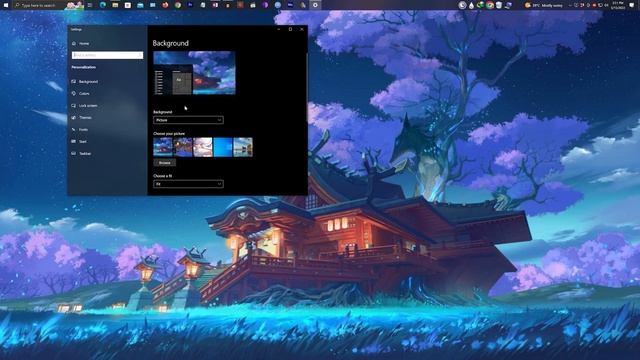
Task: Open the notification center icon
Action: tap(632, 5)
